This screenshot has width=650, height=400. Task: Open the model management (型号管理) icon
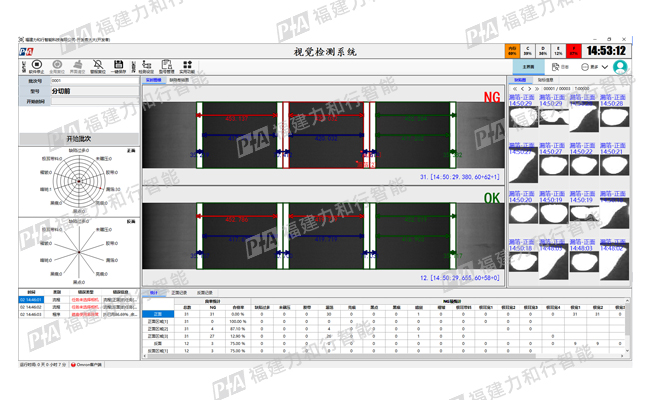coord(167,67)
